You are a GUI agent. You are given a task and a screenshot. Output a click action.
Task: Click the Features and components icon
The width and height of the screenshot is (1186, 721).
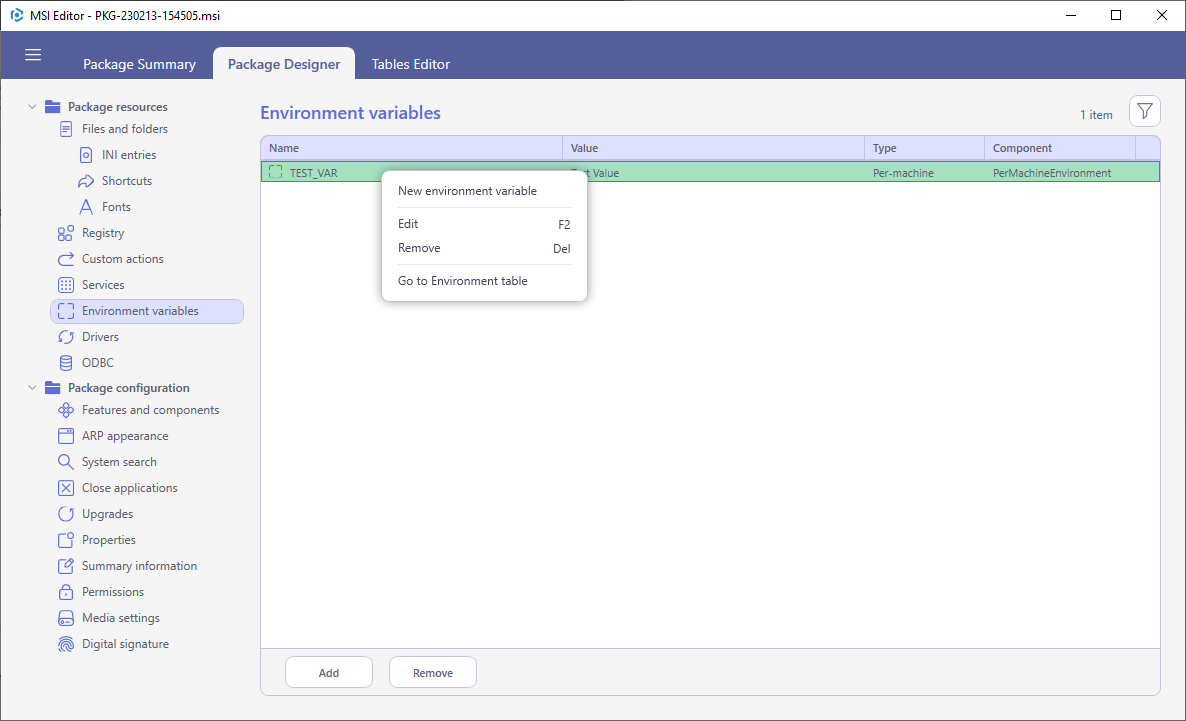coord(66,410)
